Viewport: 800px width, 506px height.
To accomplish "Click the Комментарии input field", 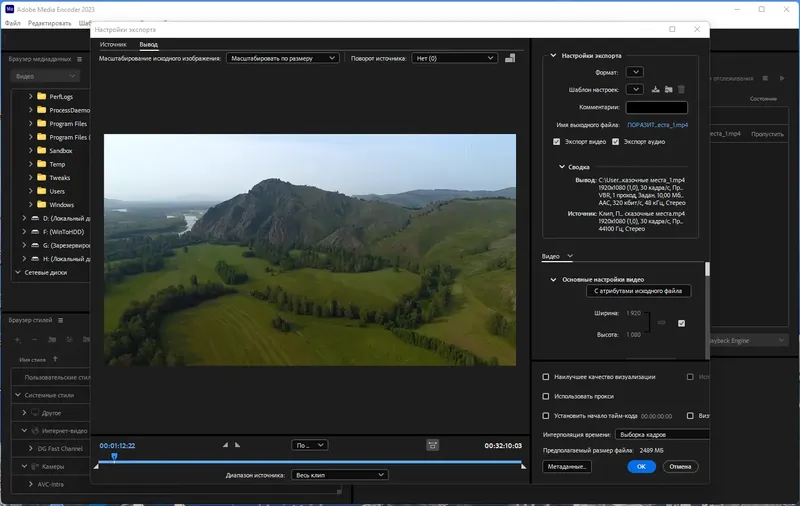I will 657,107.
